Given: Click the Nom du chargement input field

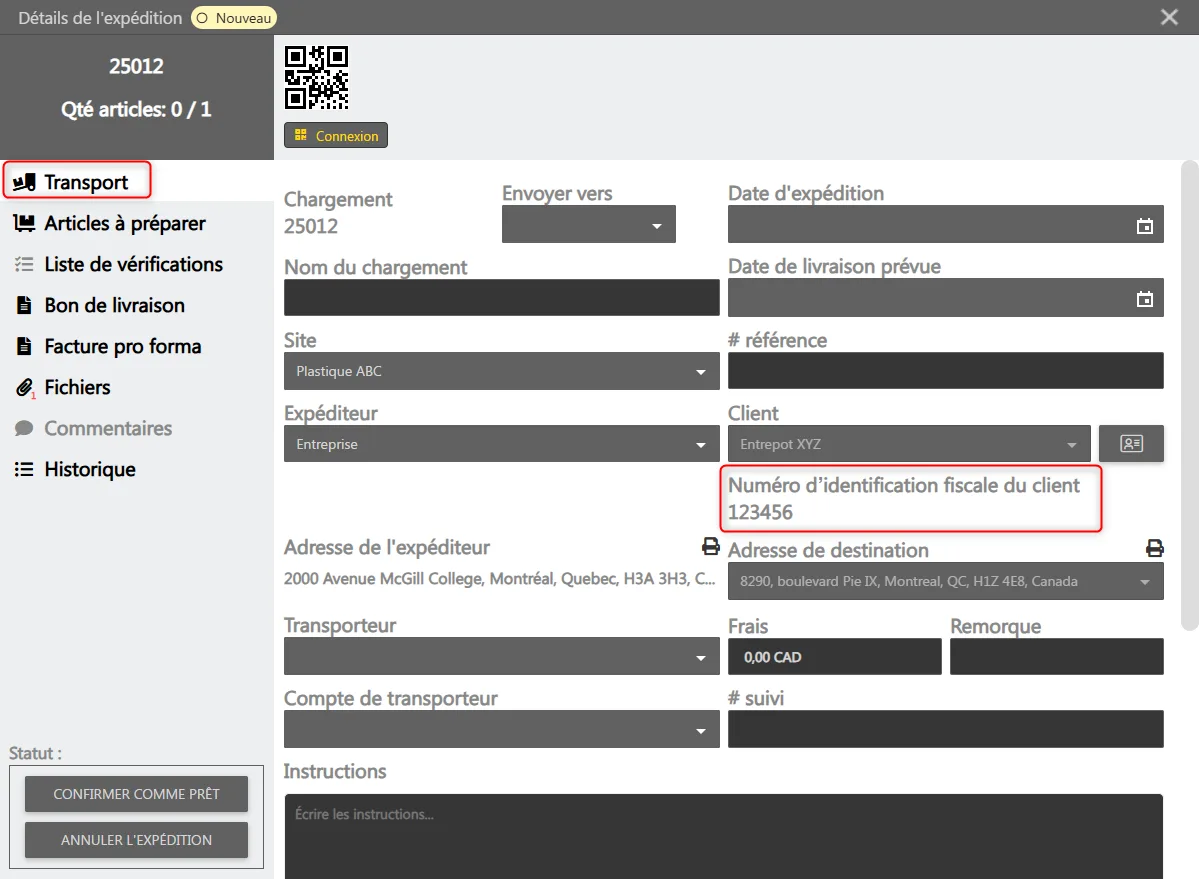Looking at the screenshot, I should click(501, 298).
